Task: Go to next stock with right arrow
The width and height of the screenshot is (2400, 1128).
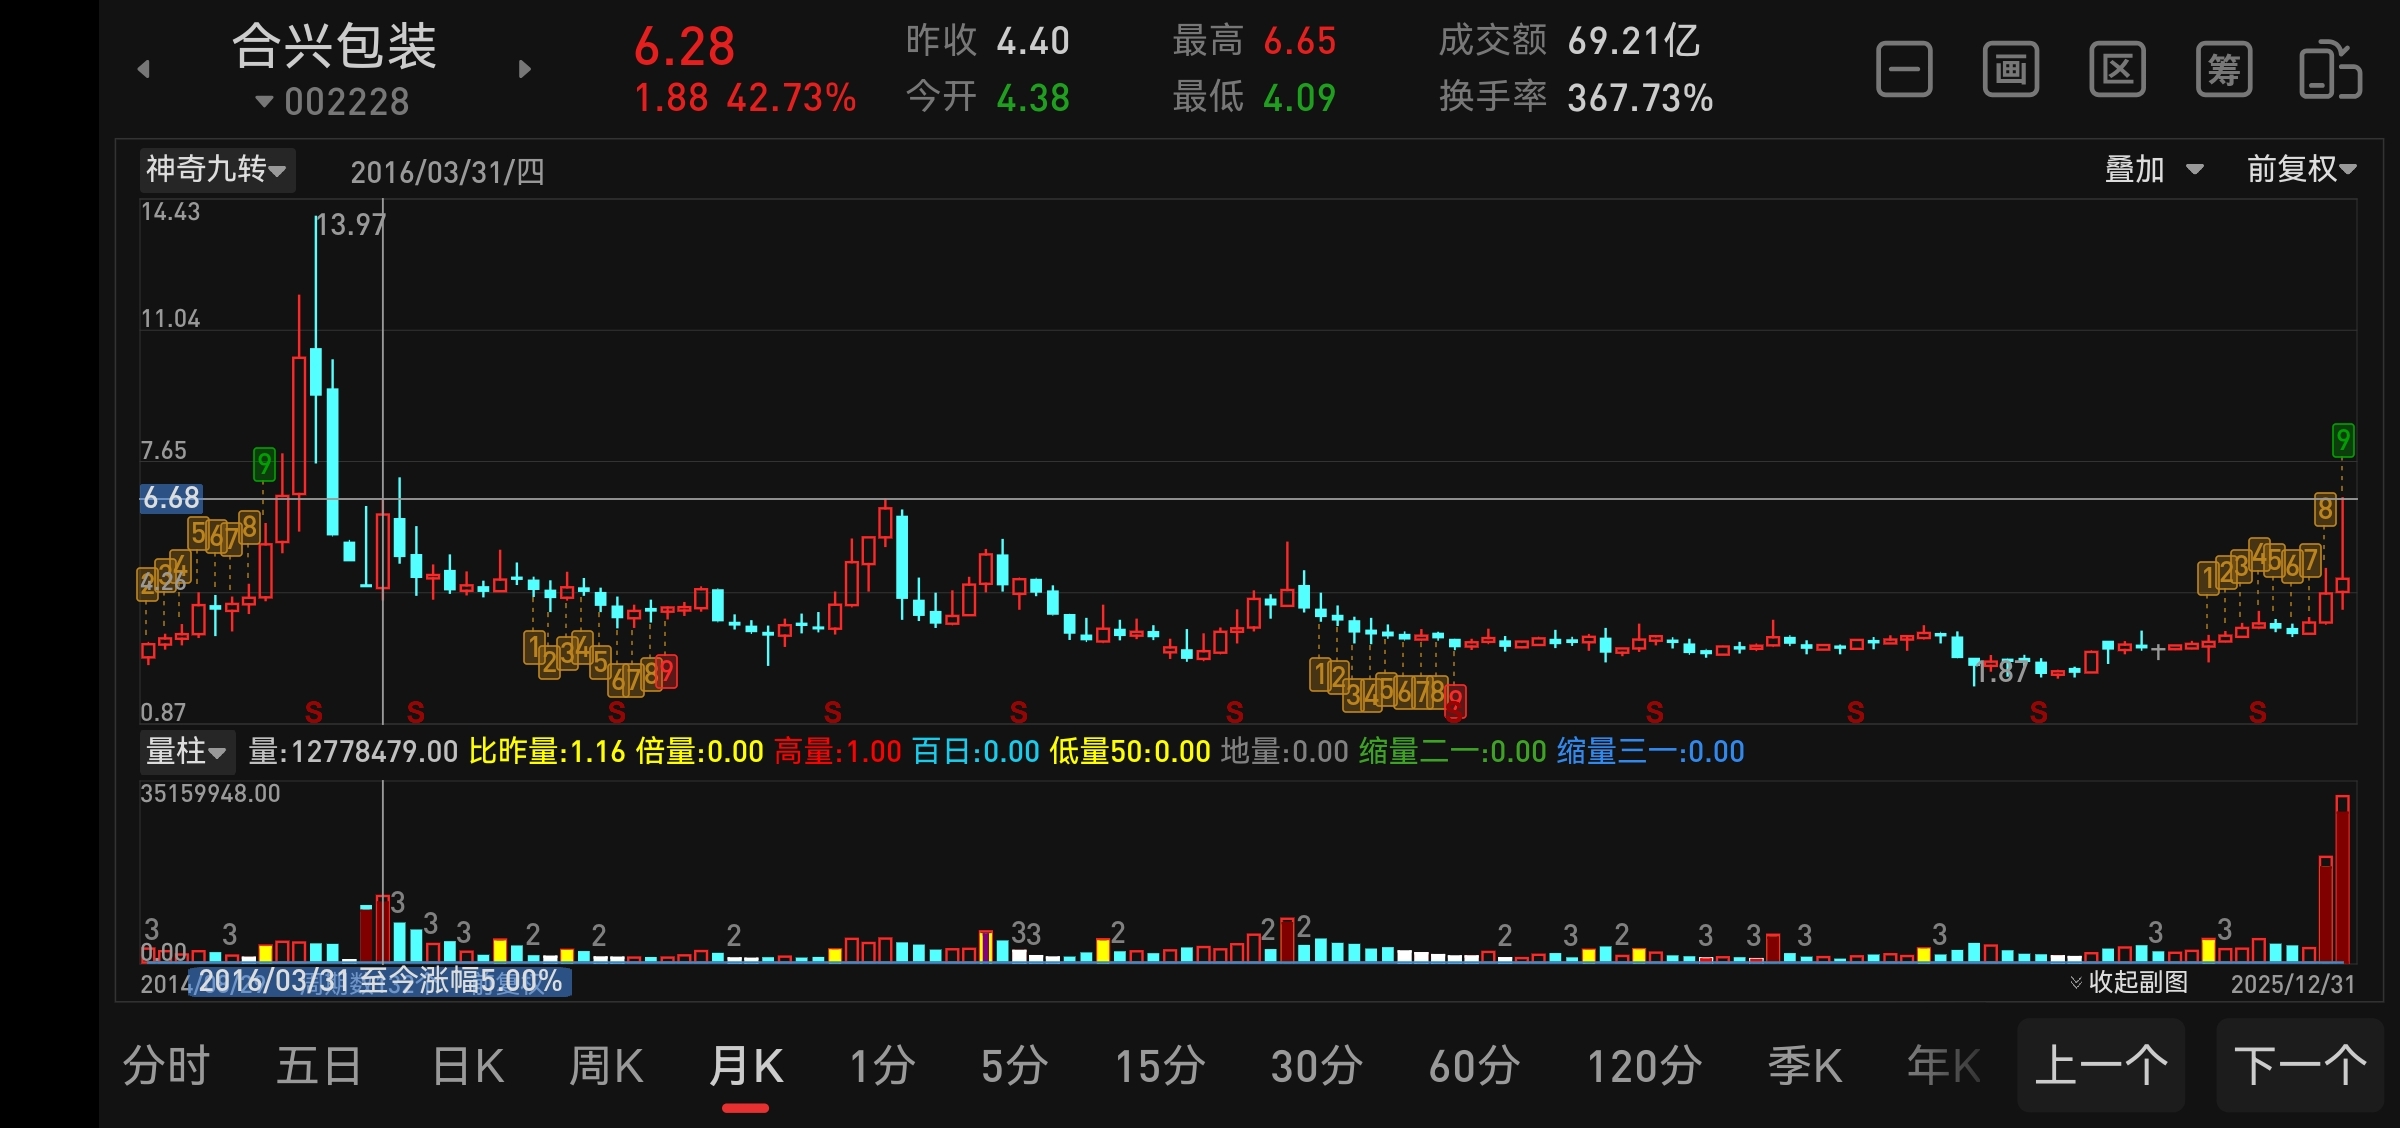Action: click(525, 69)
